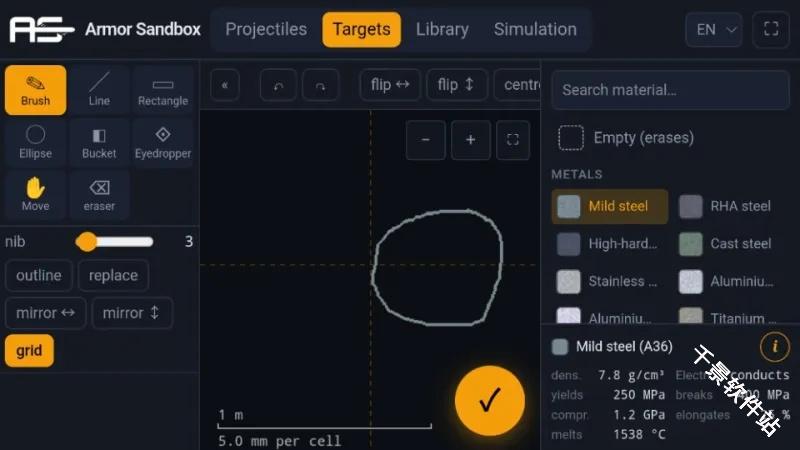
Task: Collapse the left panel with double-chevron button
Action: click(225, 85)
